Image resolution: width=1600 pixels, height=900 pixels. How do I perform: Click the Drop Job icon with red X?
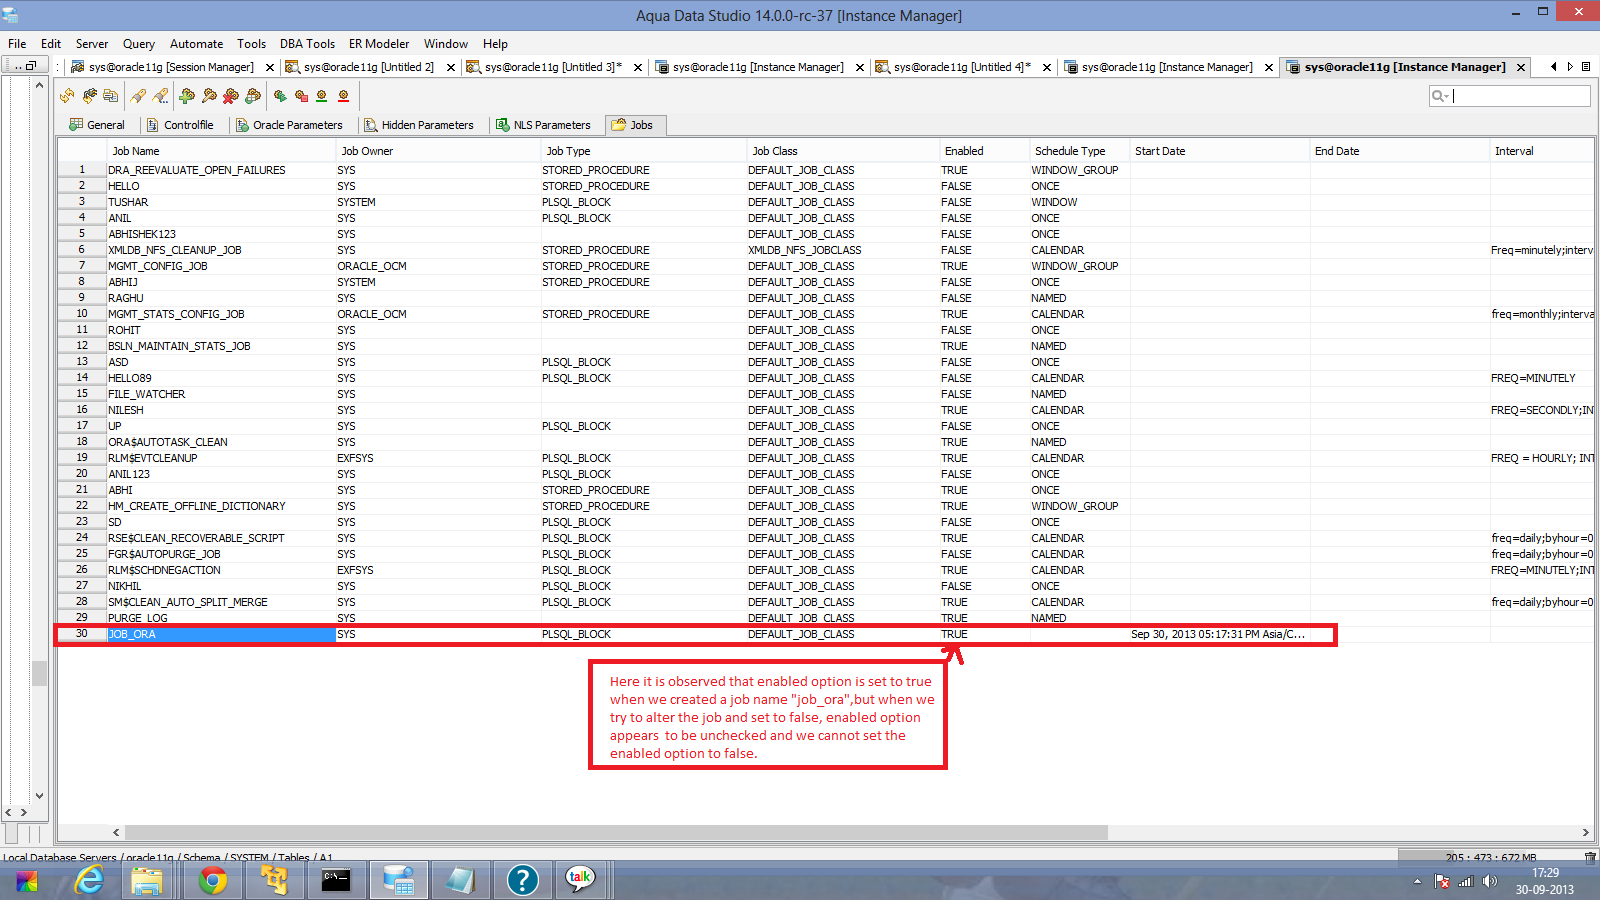click(231, 96)
